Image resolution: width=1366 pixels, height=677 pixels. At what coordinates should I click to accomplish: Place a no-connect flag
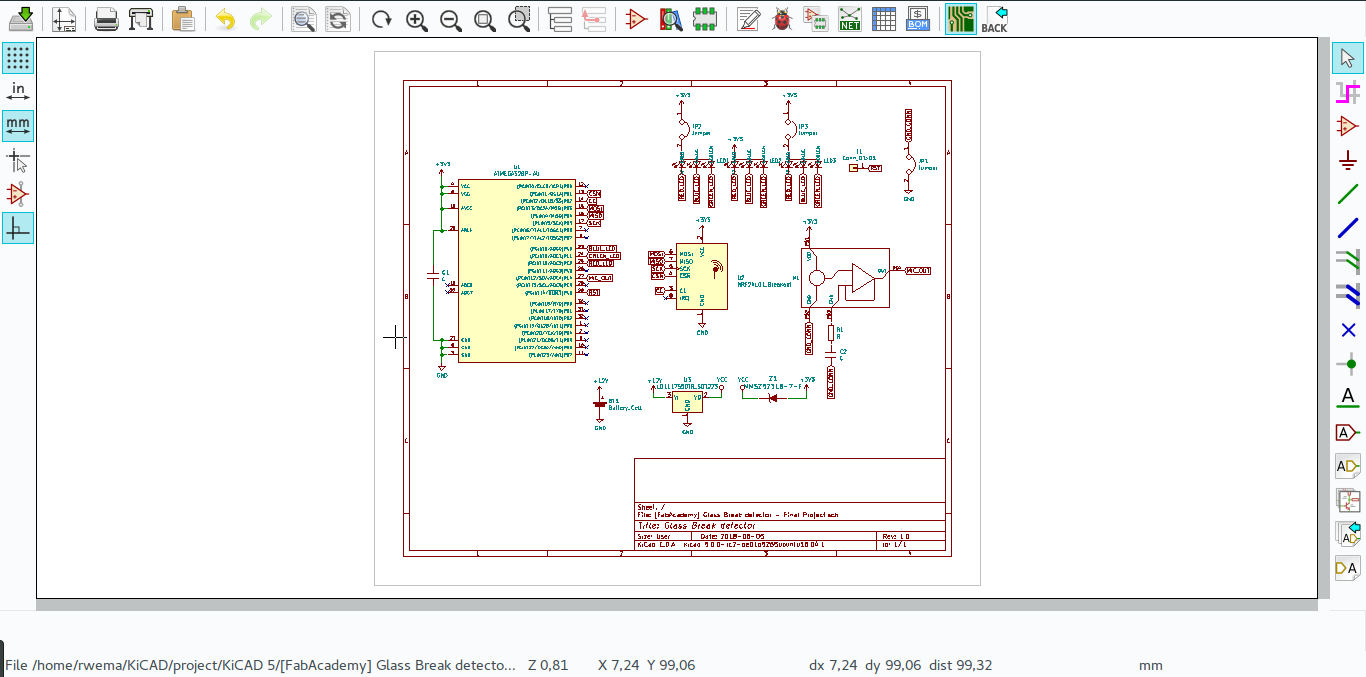point(1349,329)
